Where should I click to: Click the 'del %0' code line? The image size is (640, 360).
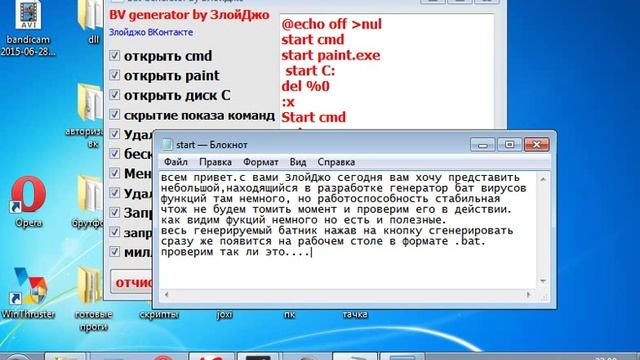click(305, 86)
